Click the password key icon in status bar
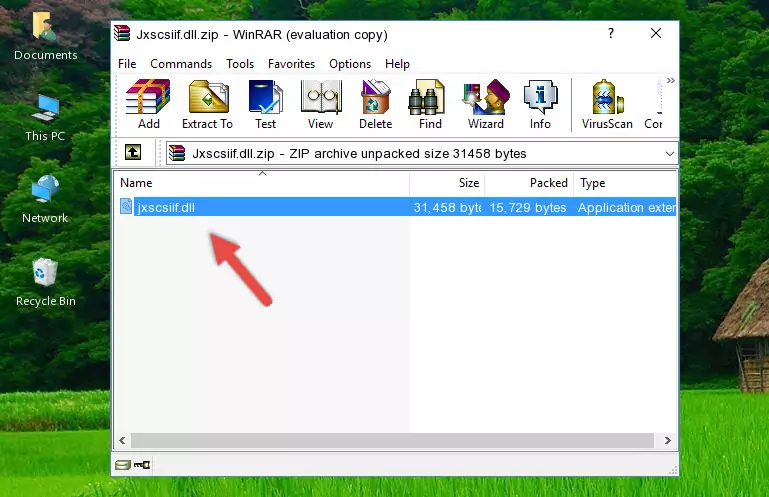Image resolution: width=769 pixels, height=497 pixels. tap(142, 464)
